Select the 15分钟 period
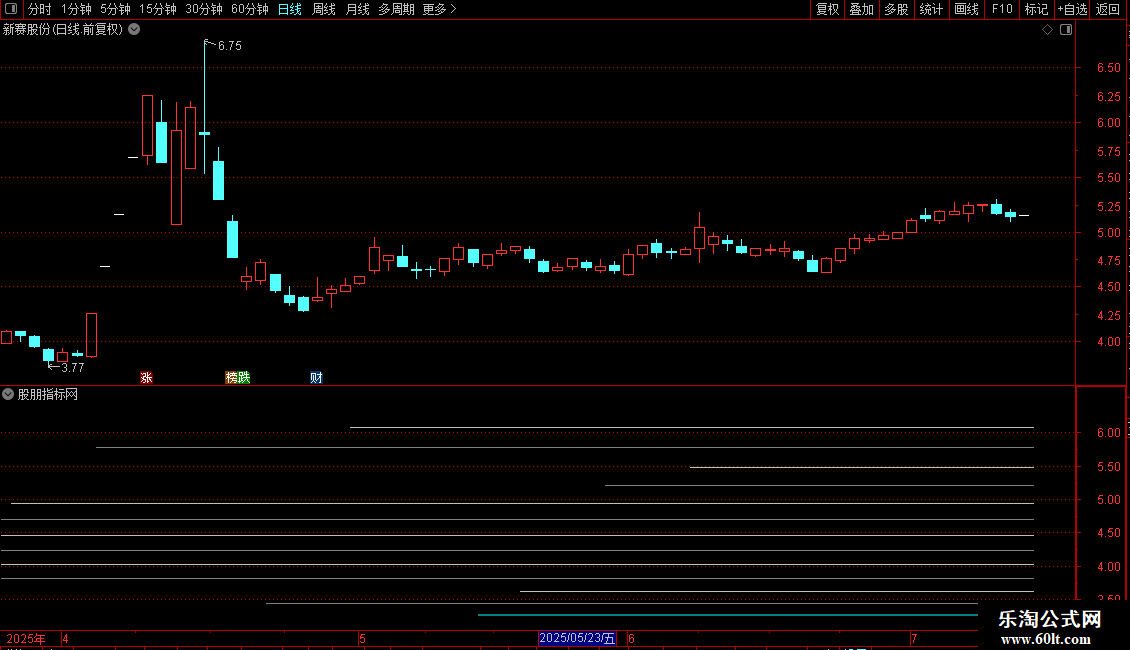 [x=157, y=9]
